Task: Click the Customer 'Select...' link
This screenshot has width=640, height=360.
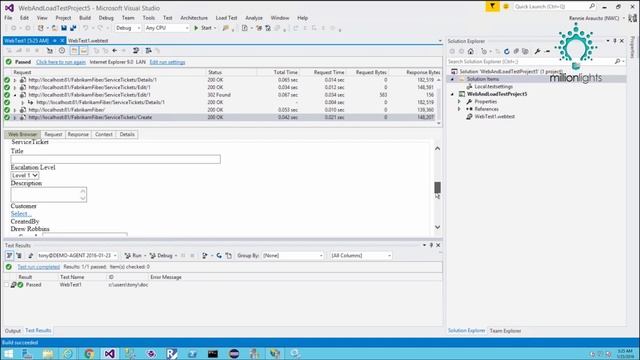Action: [x=21, y=213]
